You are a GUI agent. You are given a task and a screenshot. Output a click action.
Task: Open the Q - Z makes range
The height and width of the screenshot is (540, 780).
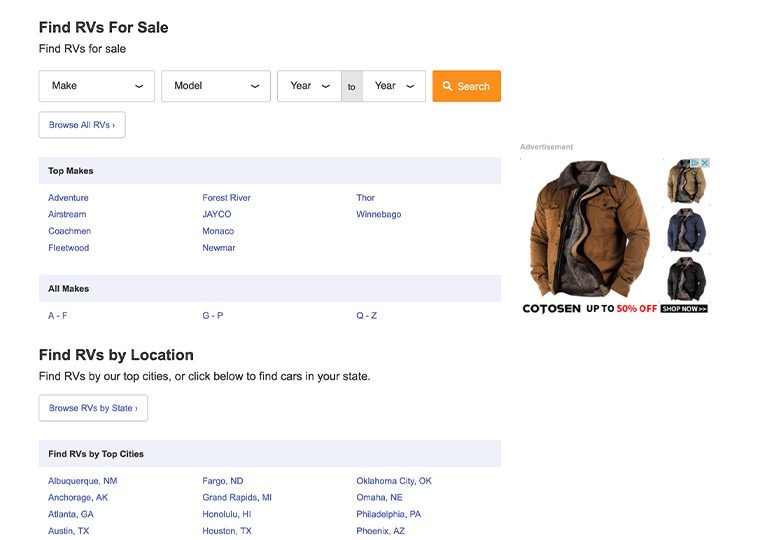click(x=366, y=316)
